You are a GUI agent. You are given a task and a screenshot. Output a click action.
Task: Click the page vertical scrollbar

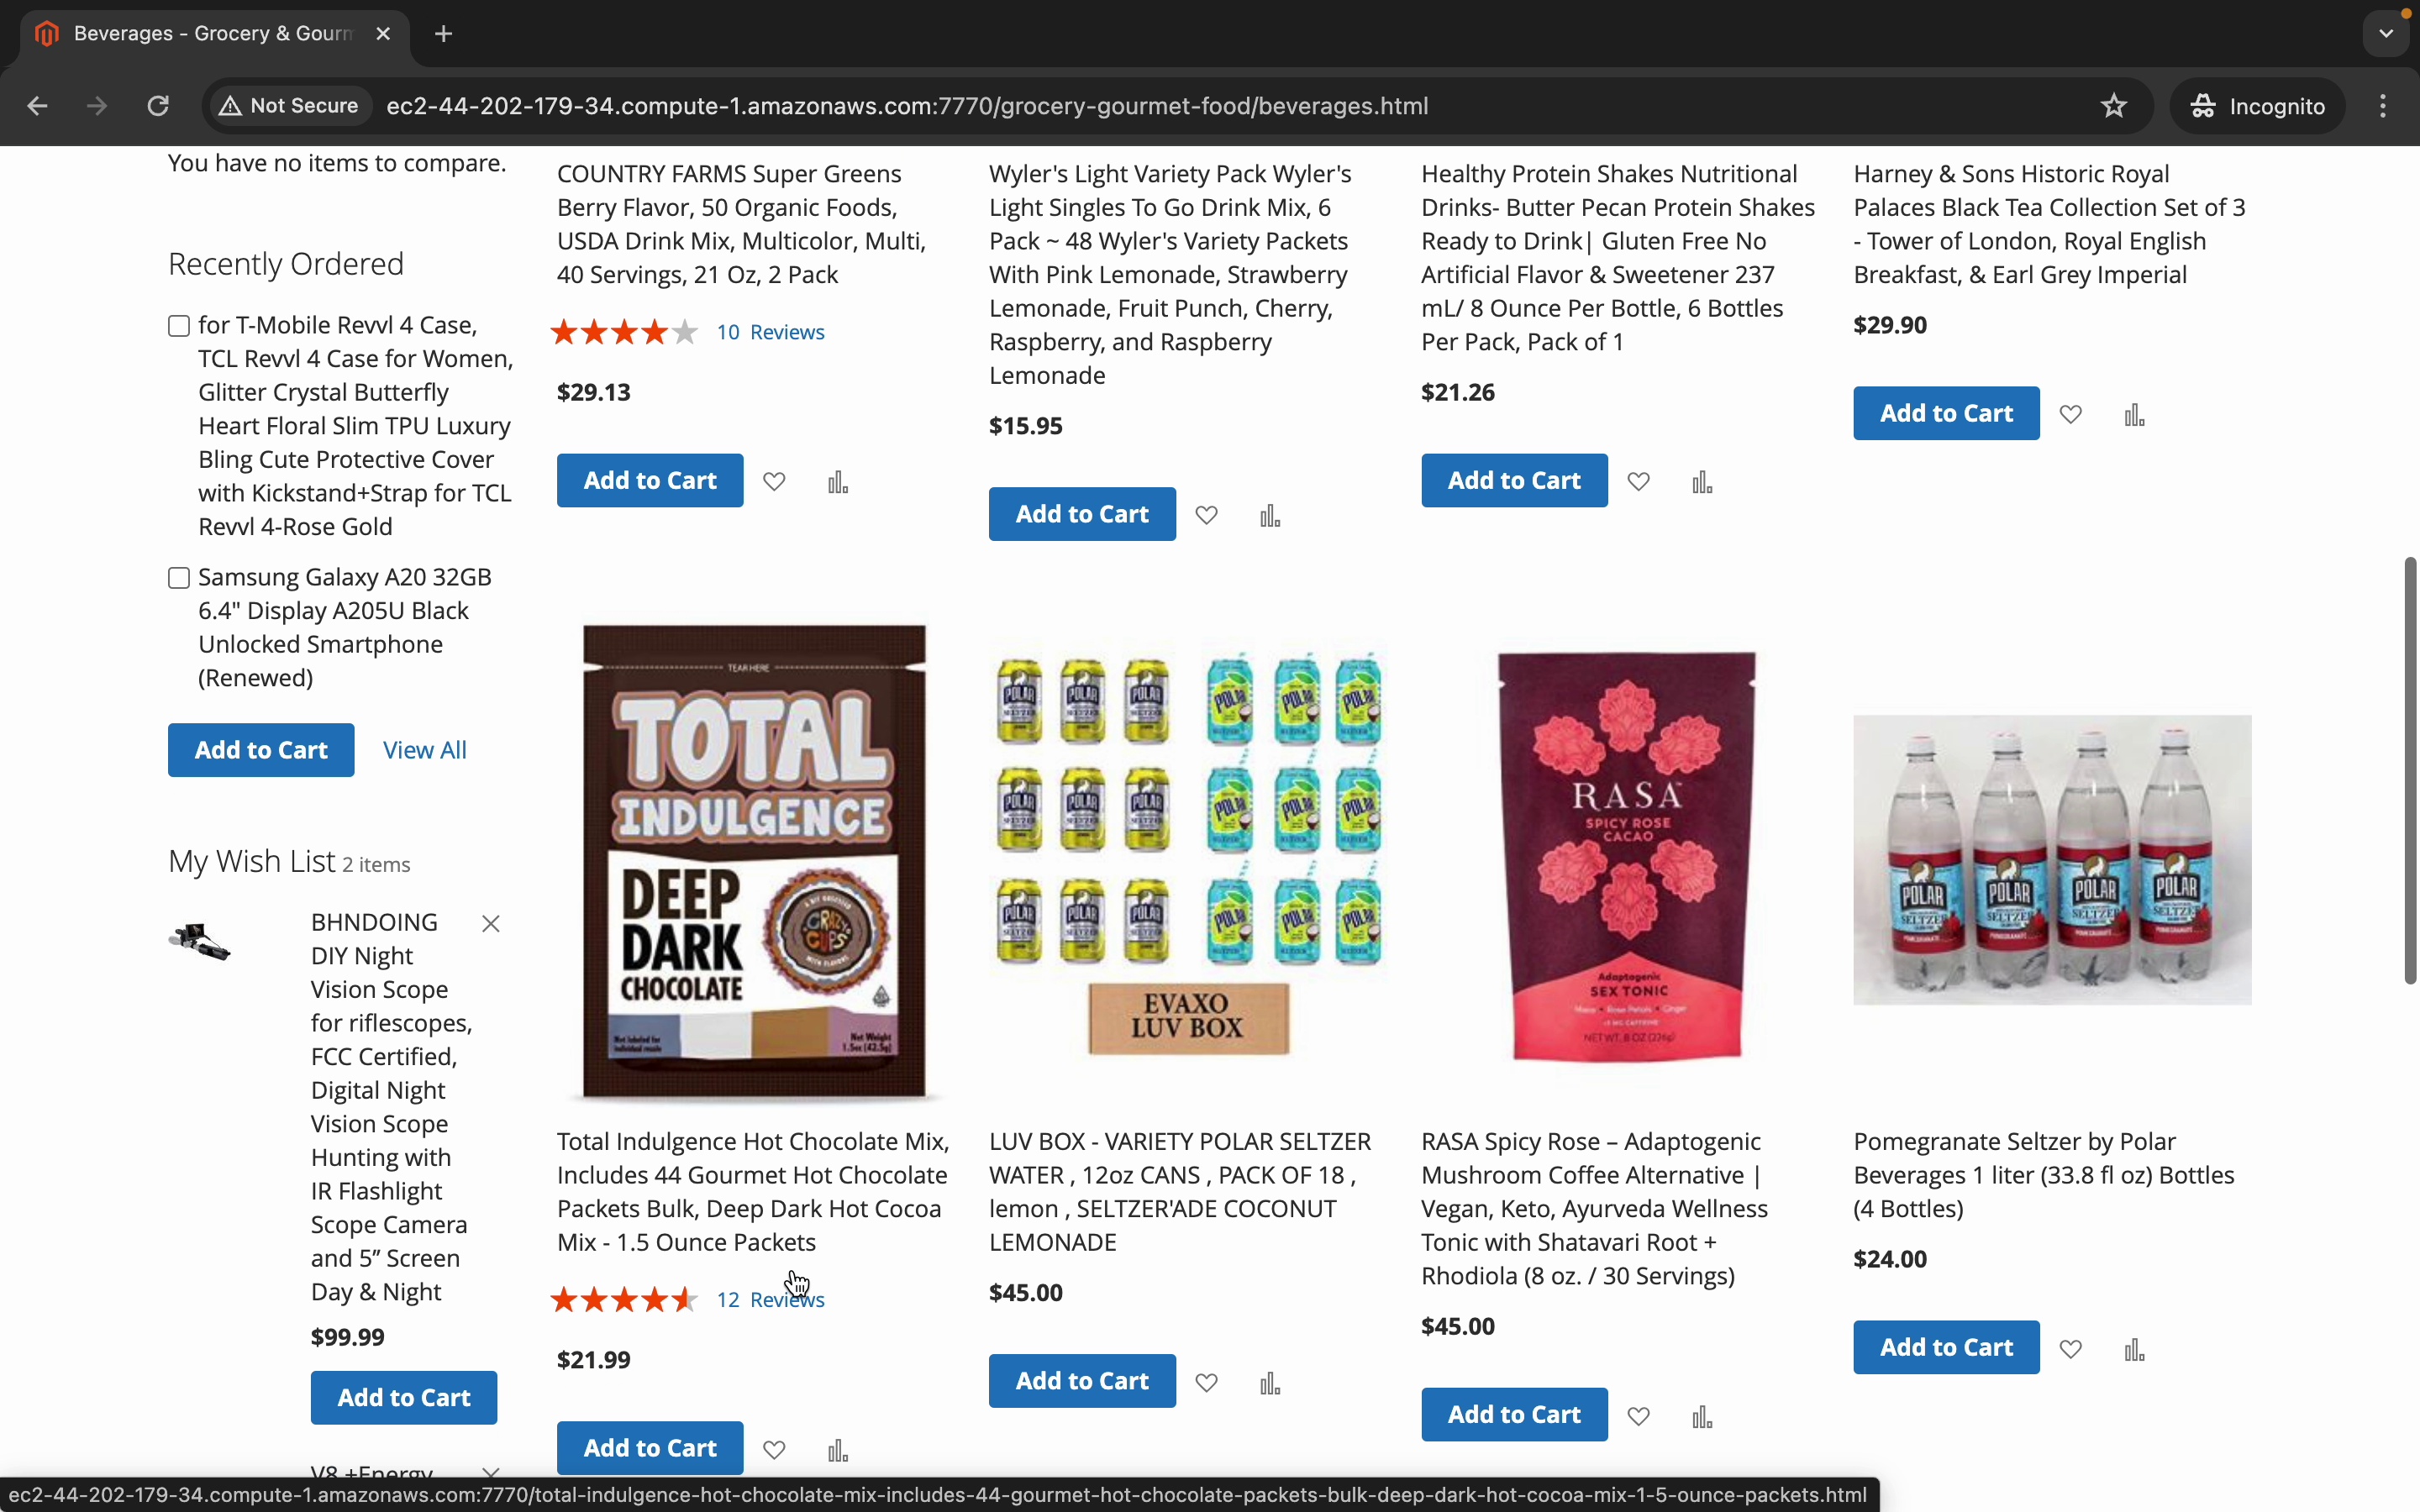click(2410, 770)
